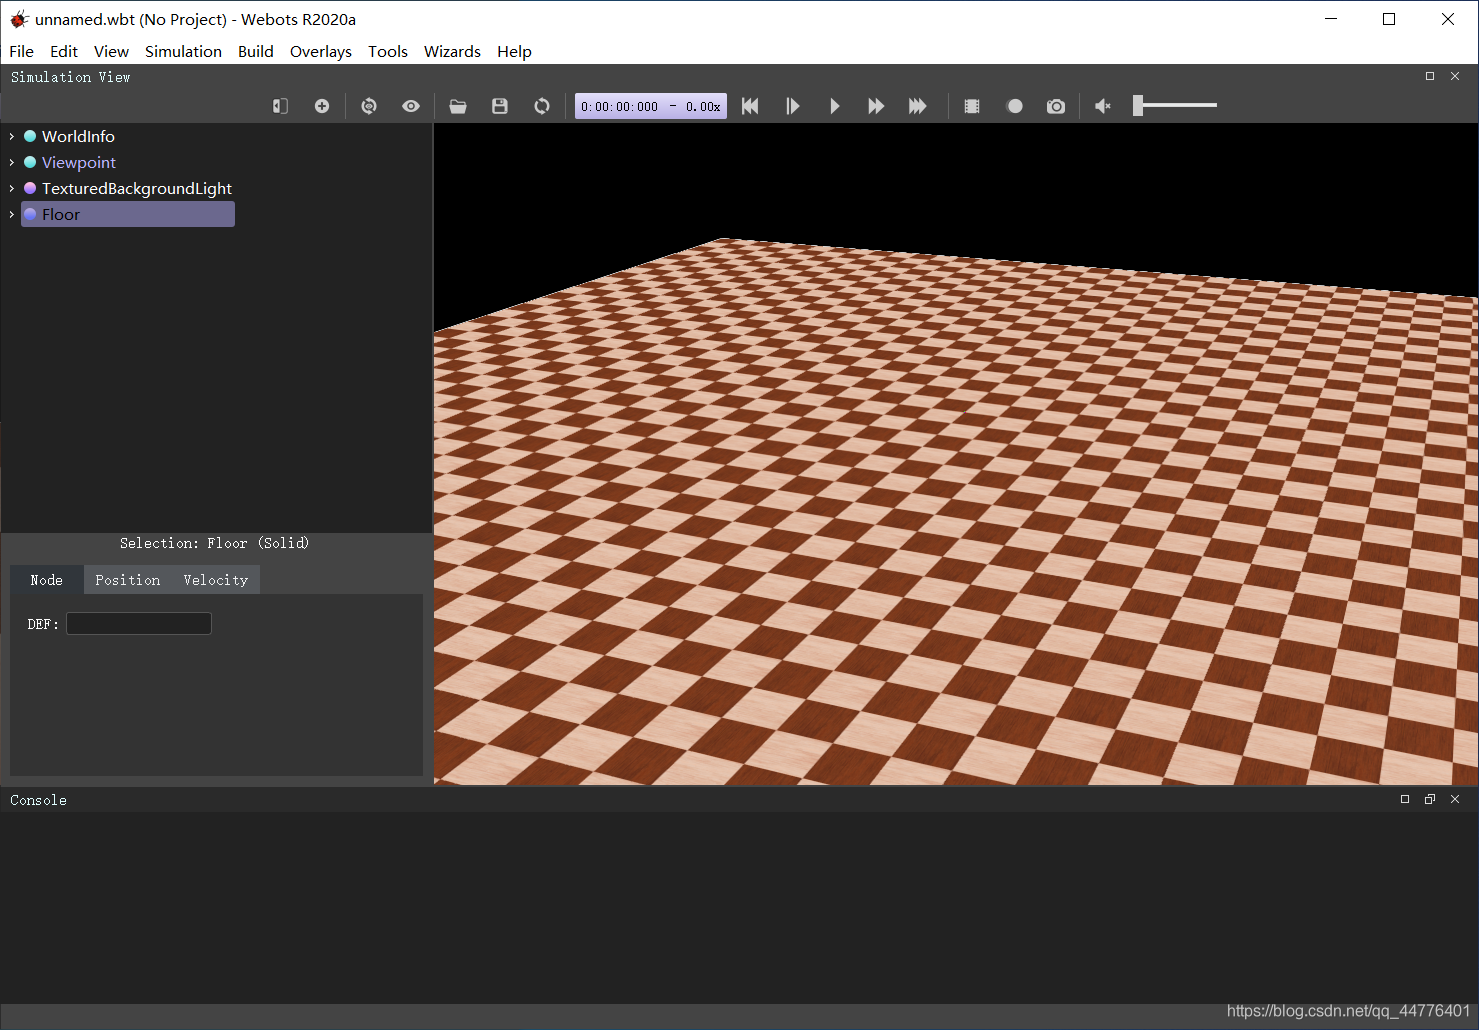Image resolution: width=1479 pixels, height=1030 pixels.
Task: Select the Viewpoint tree item
Action: 79,162
